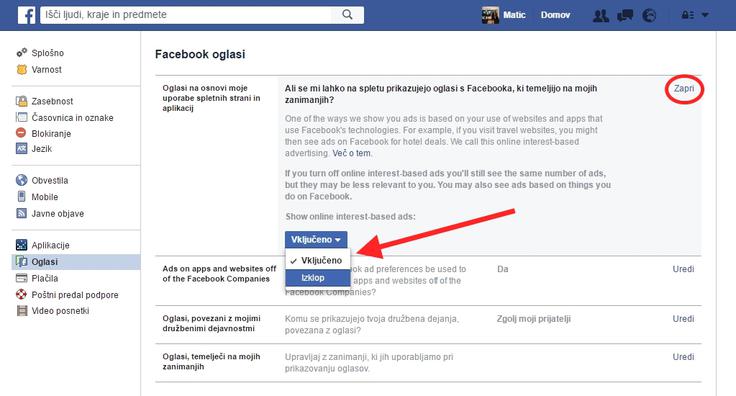This screenshot has height=396, width=736.
Task: Click 'Oglasi, temelječi na mojih zanimanjih' title
Action: coord(211,361)
